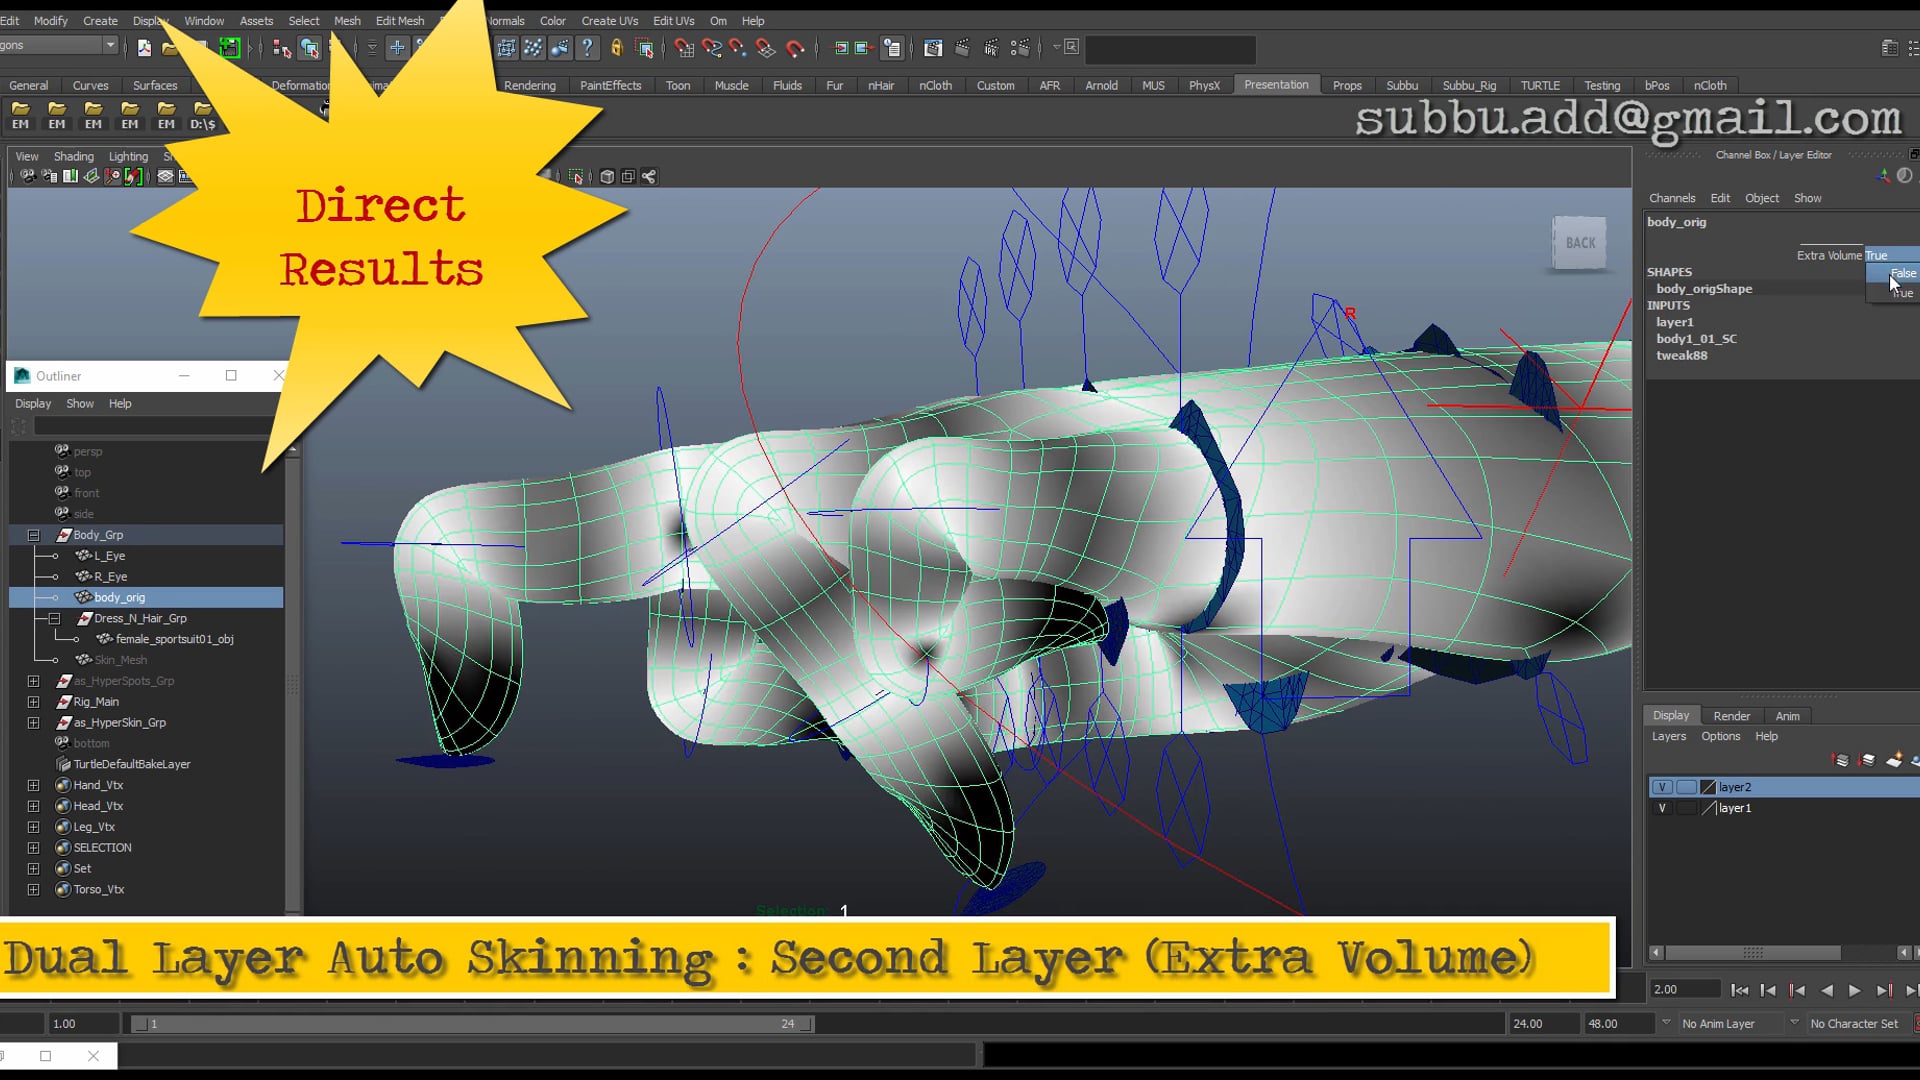Enable snap to curves magnet icon

[711, 48]
